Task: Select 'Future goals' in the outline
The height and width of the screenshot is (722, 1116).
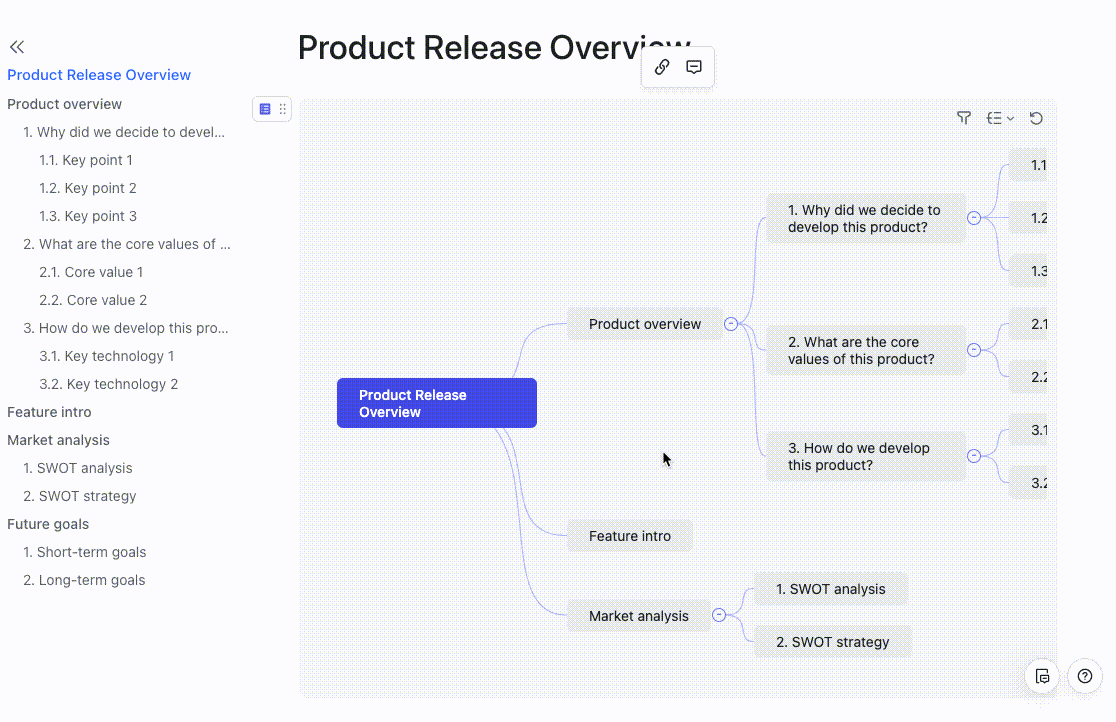Action: tap(48, 524)
